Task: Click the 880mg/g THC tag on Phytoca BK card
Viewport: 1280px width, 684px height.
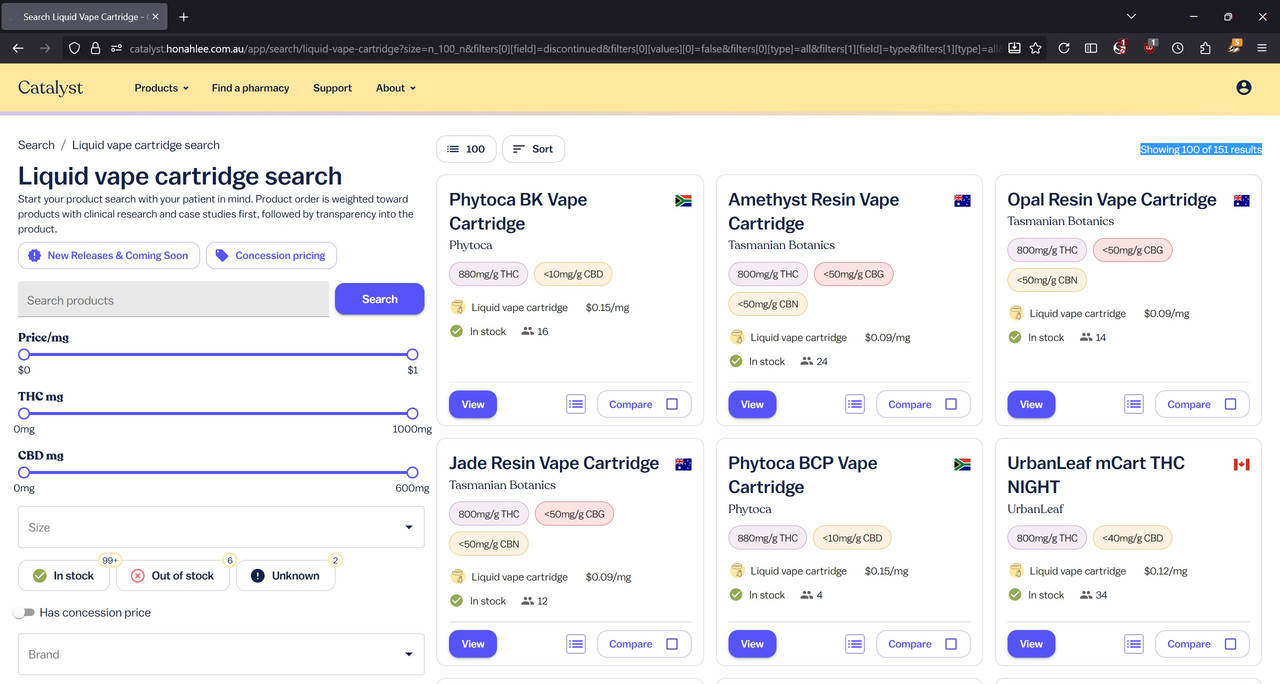Action: point(489,274)
